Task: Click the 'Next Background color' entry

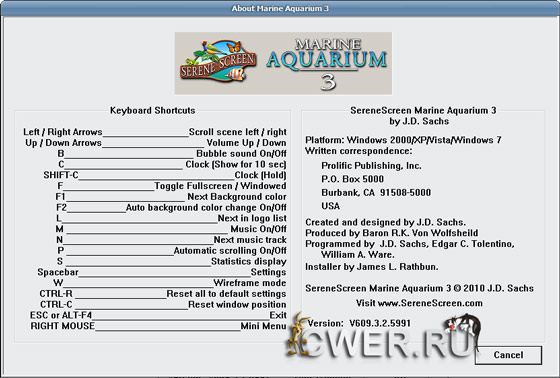Action: pyautogui.click(x=237, y=197)
